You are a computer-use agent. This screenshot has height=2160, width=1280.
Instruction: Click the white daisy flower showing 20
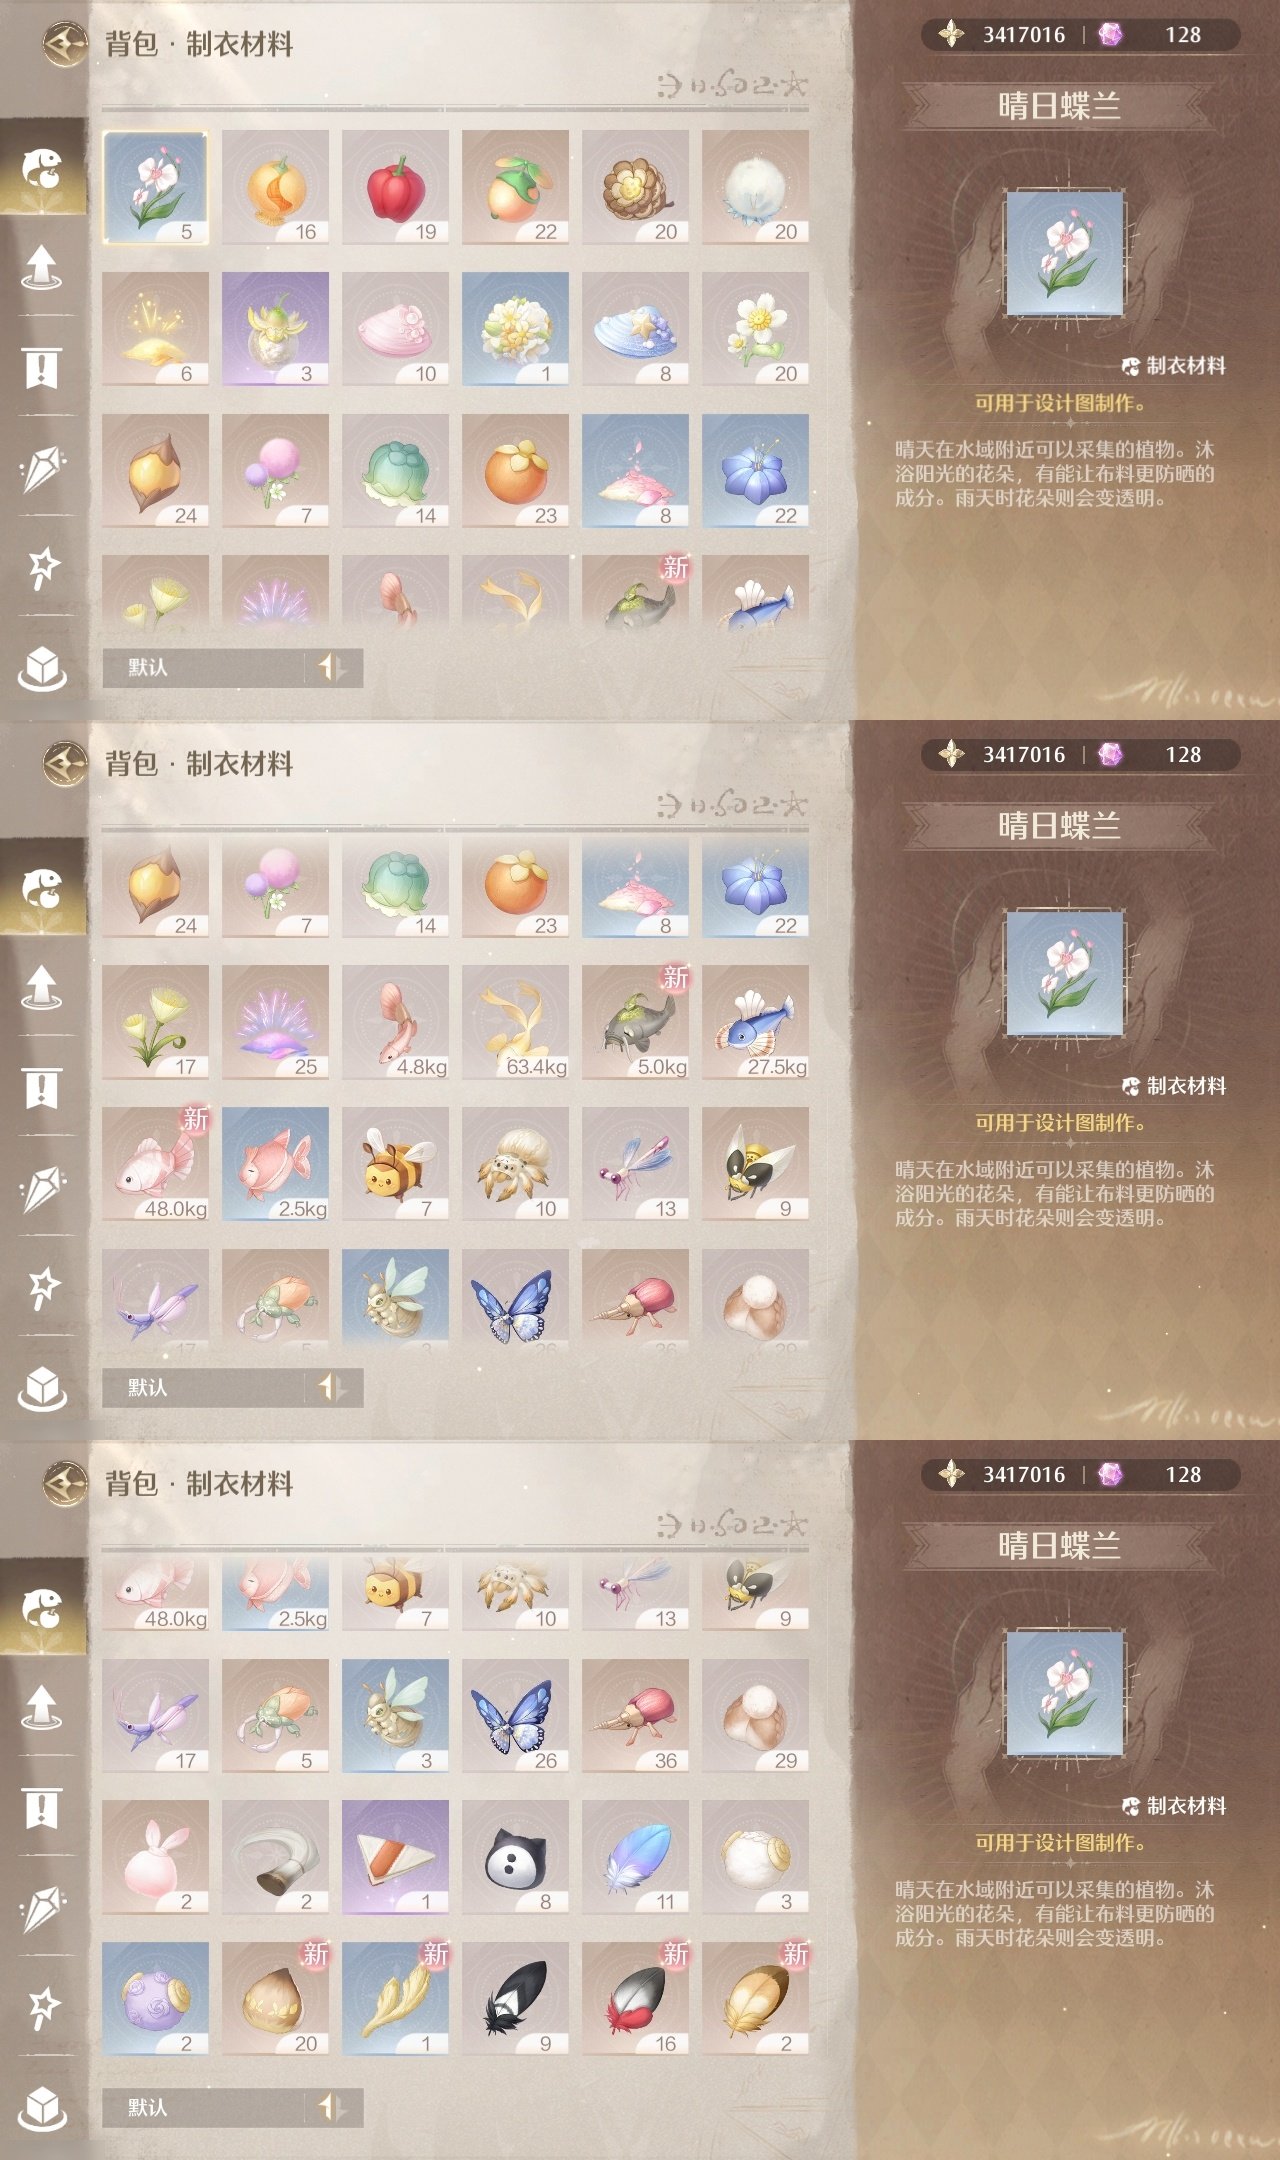(755, 329)
